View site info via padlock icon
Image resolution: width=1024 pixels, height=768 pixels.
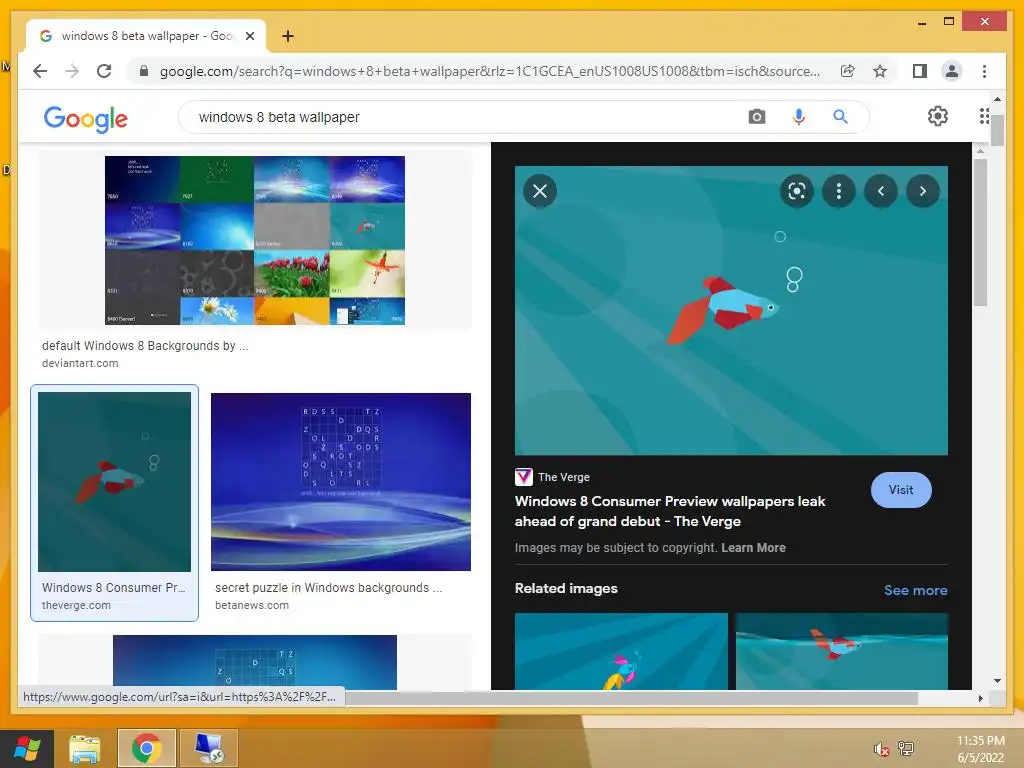pos(144,71)
